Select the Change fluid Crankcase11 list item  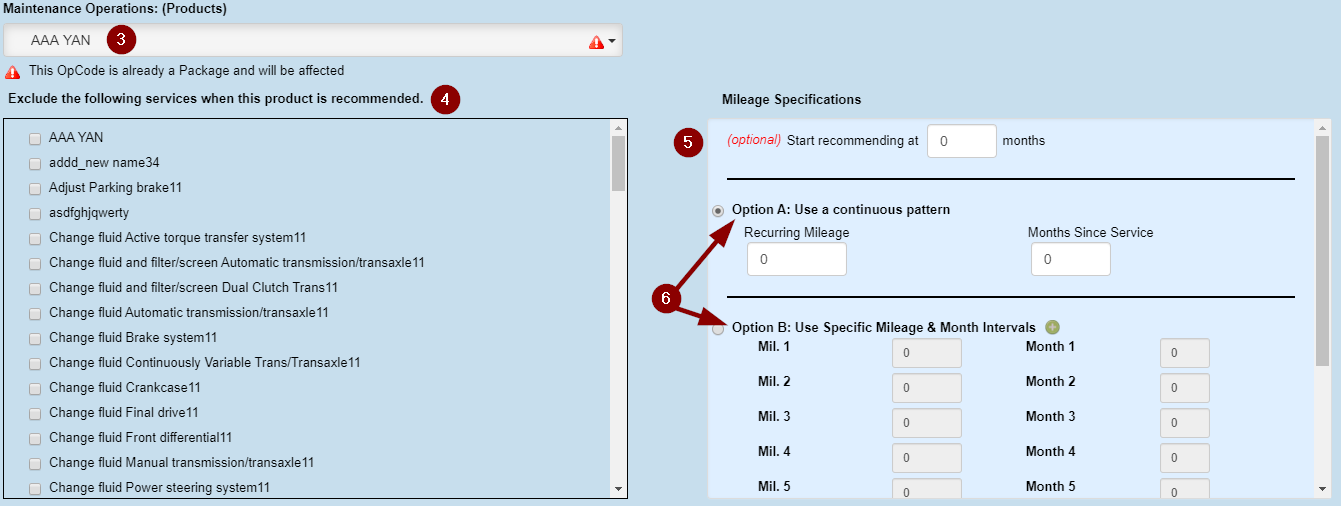tap(124, 388)
